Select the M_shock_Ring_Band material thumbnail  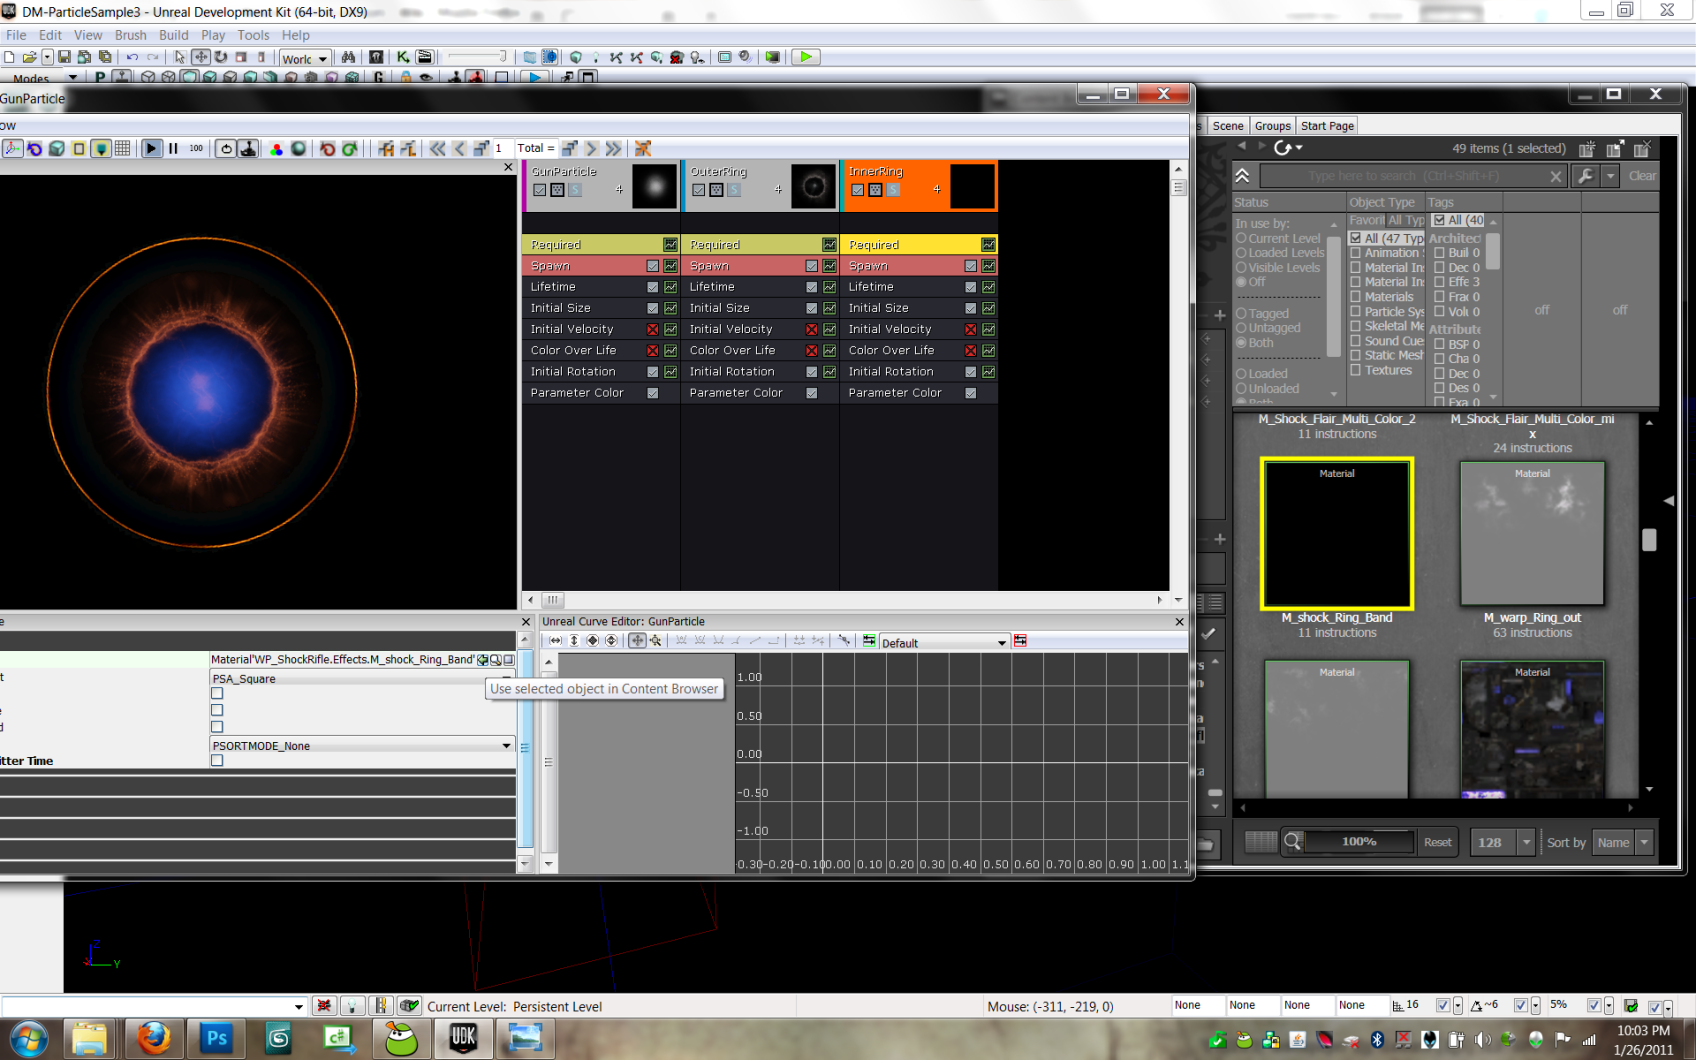click(1337, 533)
